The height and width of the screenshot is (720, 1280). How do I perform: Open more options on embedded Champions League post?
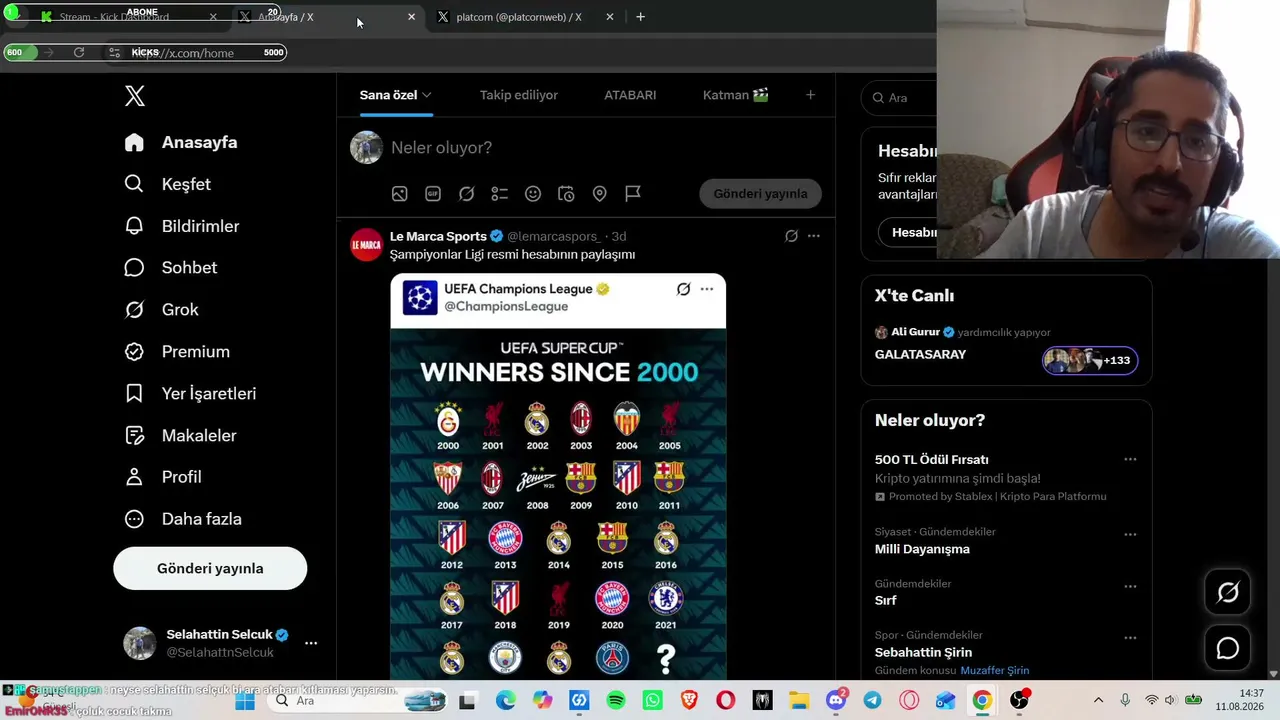coord(707,289)
